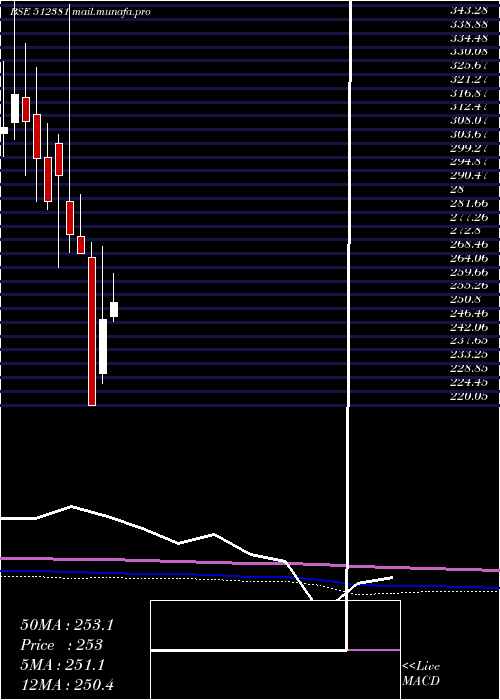Click the blue moving average line

(250, 577)
